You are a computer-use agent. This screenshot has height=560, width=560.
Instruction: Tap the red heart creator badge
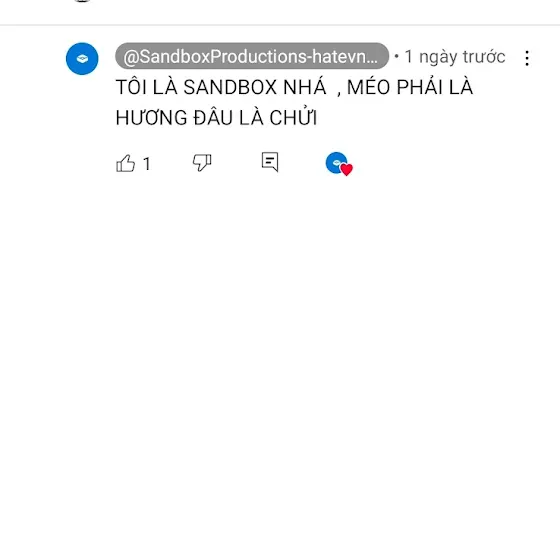point(346,169)
